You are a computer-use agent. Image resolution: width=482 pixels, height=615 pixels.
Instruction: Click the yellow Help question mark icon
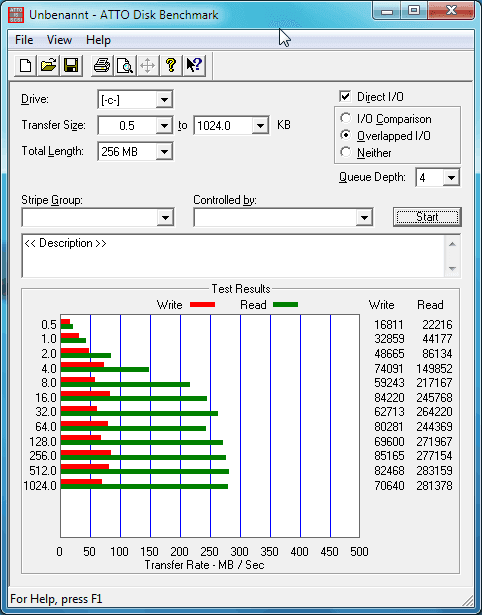coord(171,66)
